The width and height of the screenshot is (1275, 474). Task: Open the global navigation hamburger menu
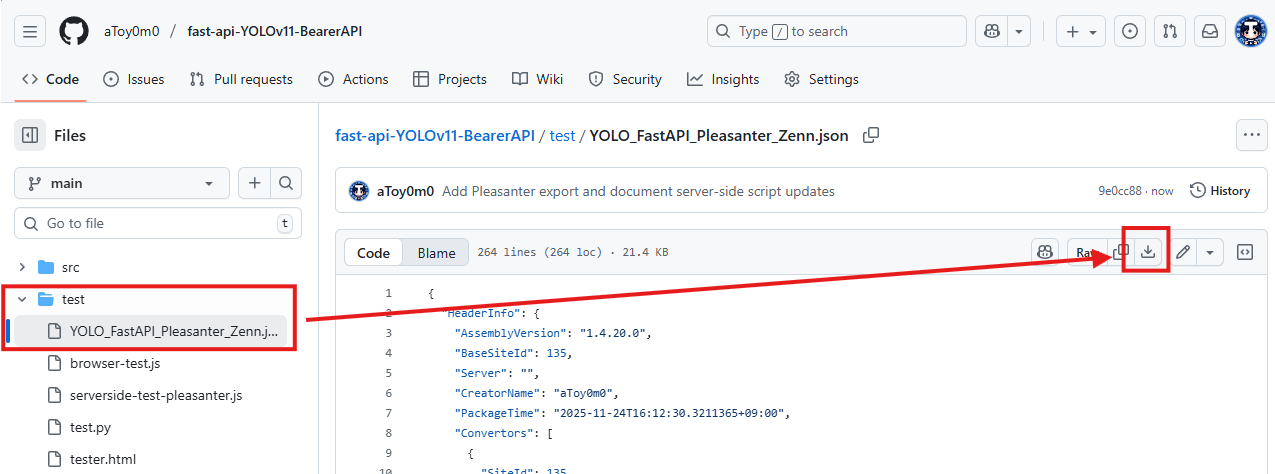coord(30,31)
